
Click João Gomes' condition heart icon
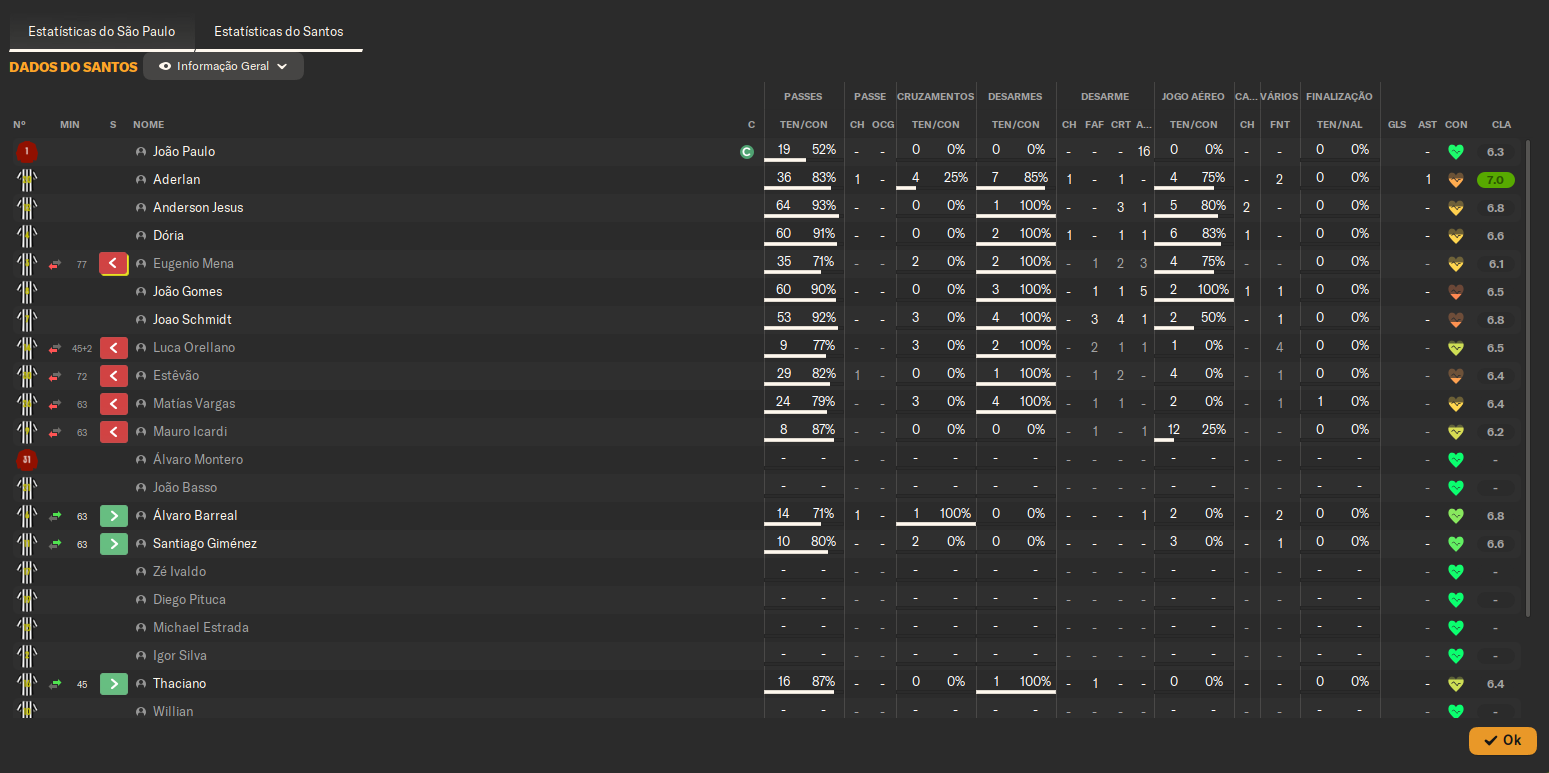coord(1456,292)
